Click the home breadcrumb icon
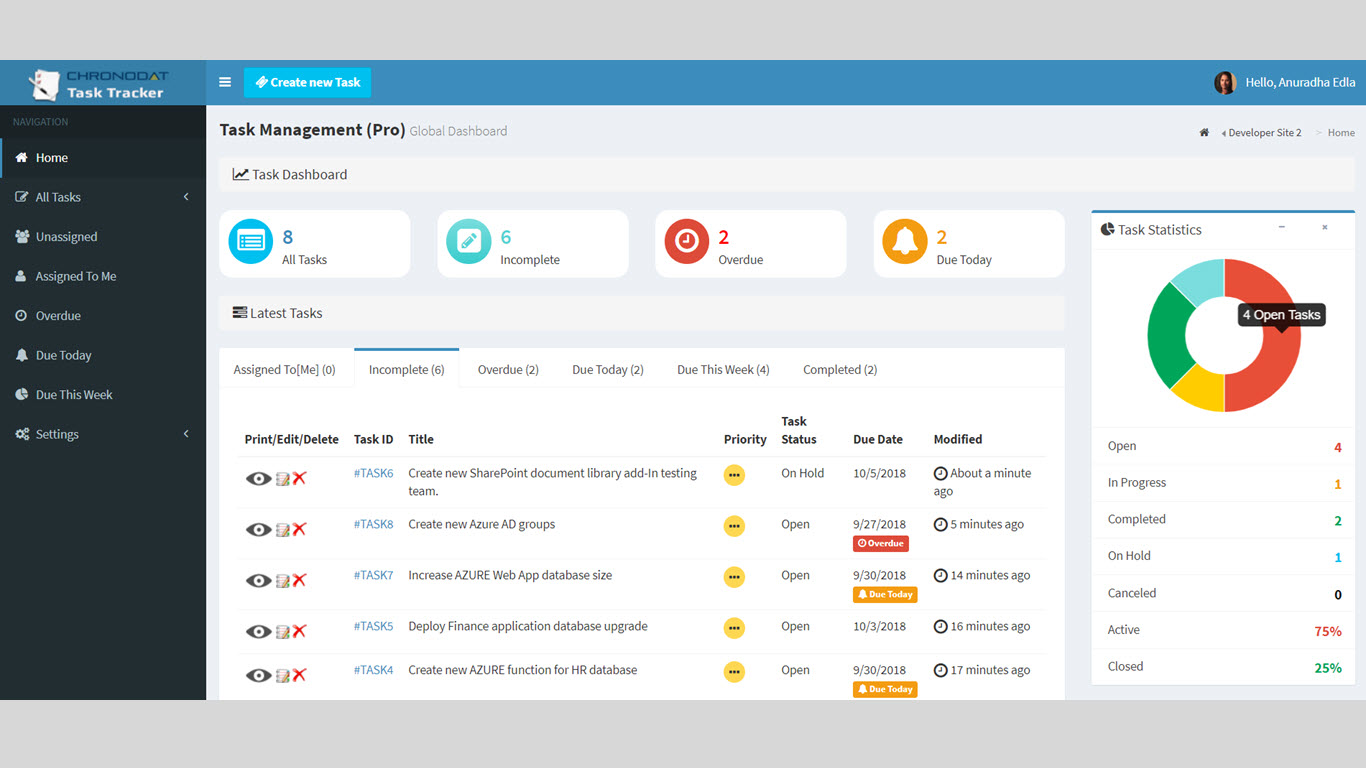The height and width of the screenshot is (768, 1366). (1204, 131)
